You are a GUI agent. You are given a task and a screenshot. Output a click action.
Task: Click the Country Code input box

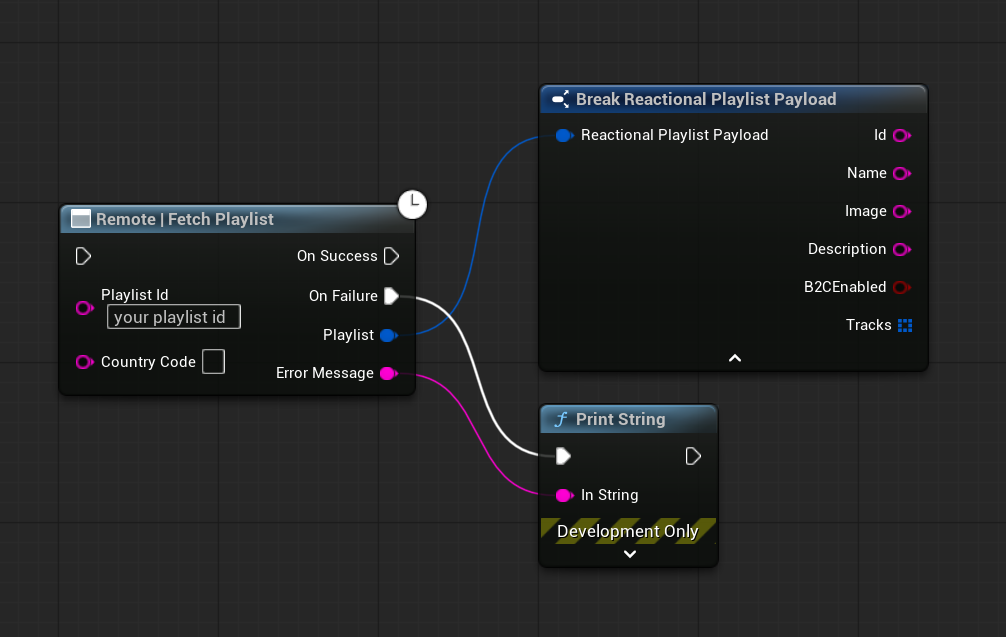(213, 362)
